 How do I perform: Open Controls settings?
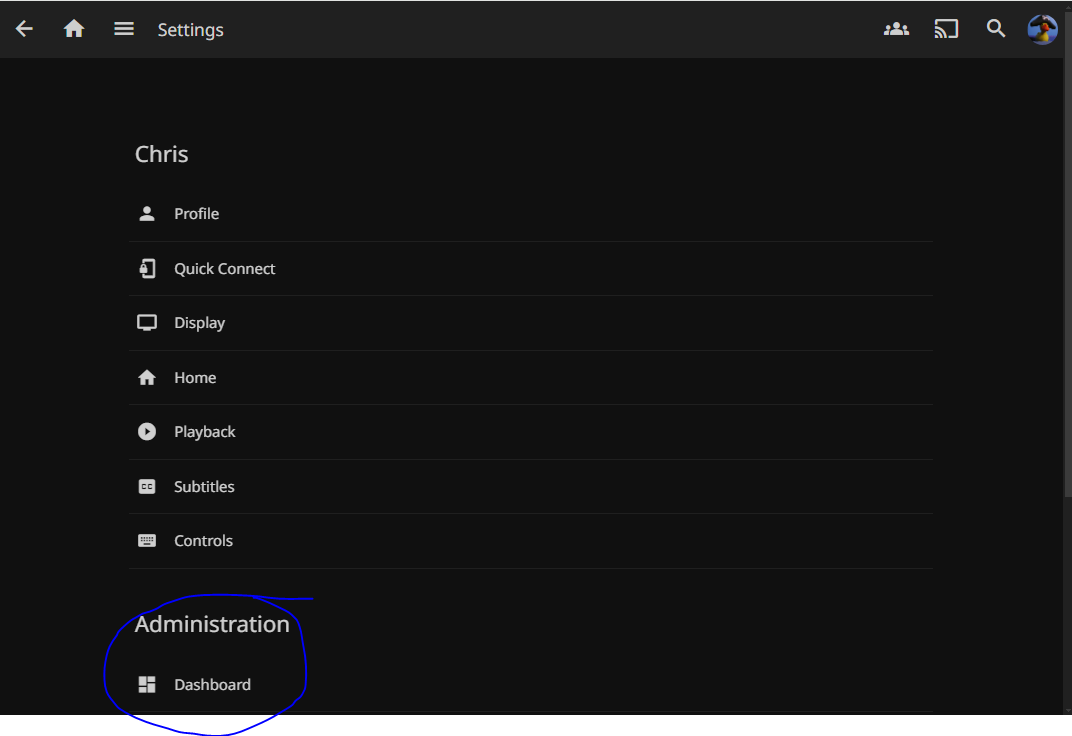point(203,541)
